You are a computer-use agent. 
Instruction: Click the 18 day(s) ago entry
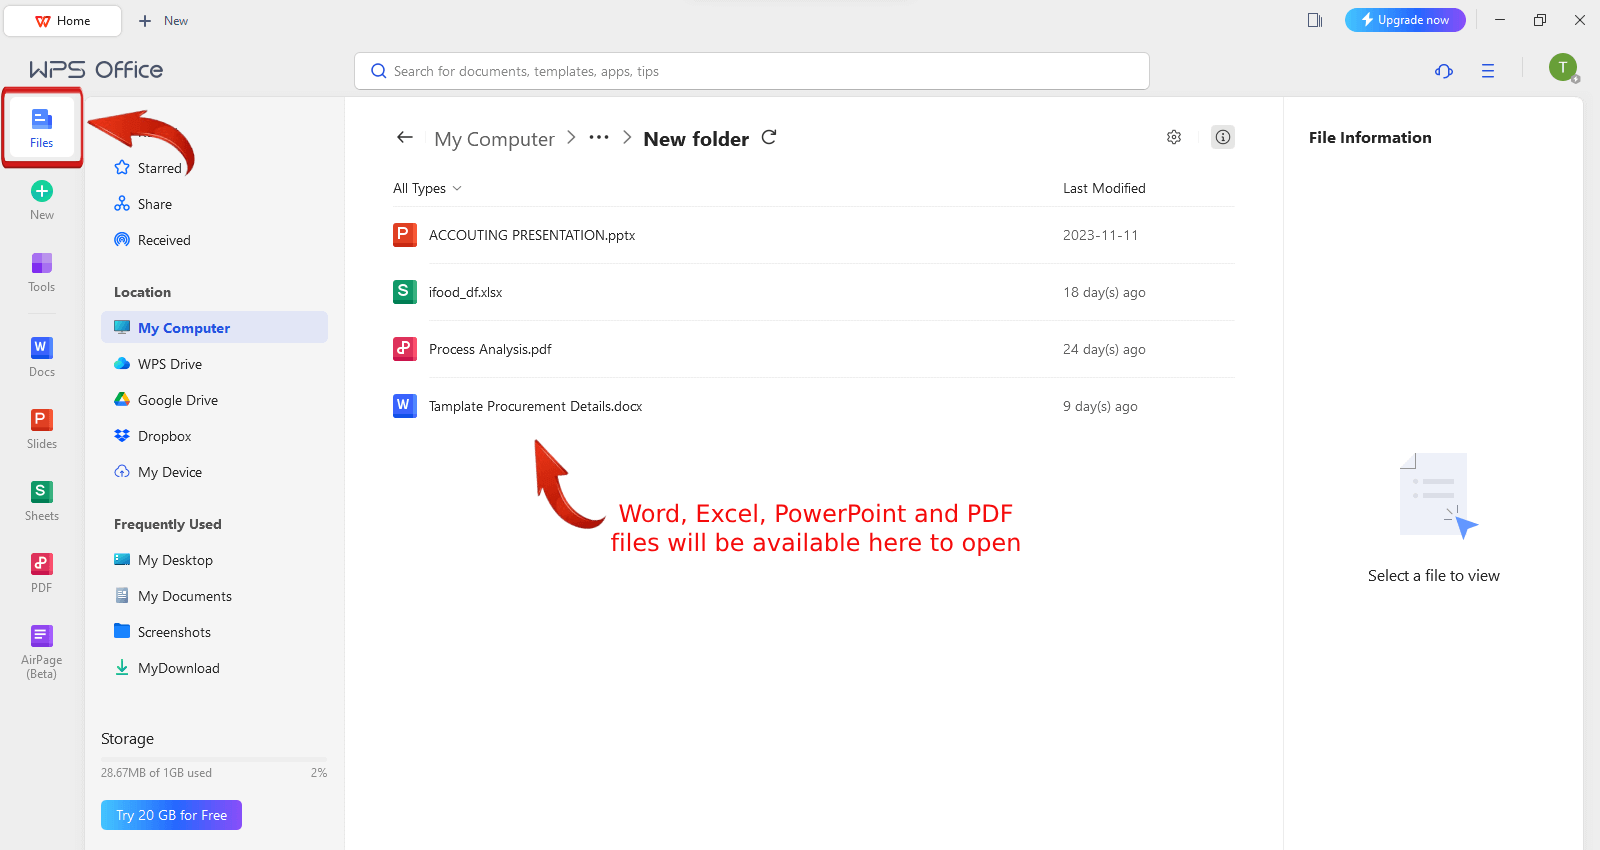point(1104,292)
